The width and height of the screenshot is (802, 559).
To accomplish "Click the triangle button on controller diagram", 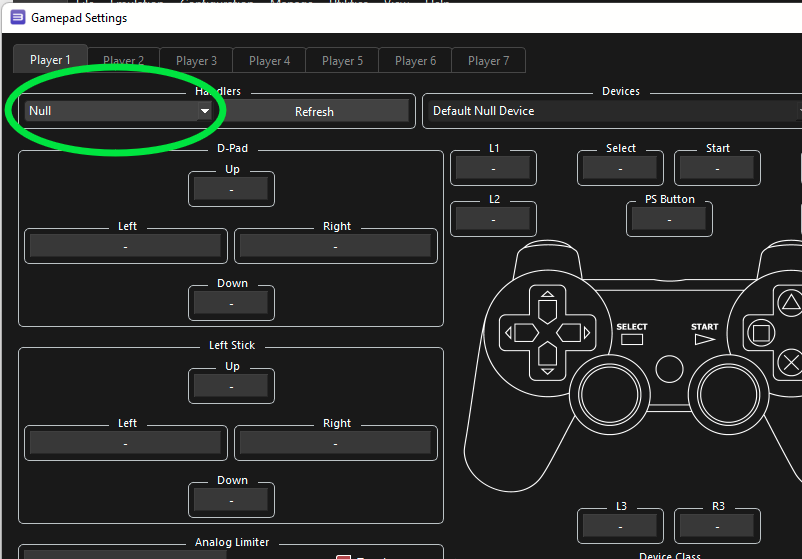I will tap(790, 303).
